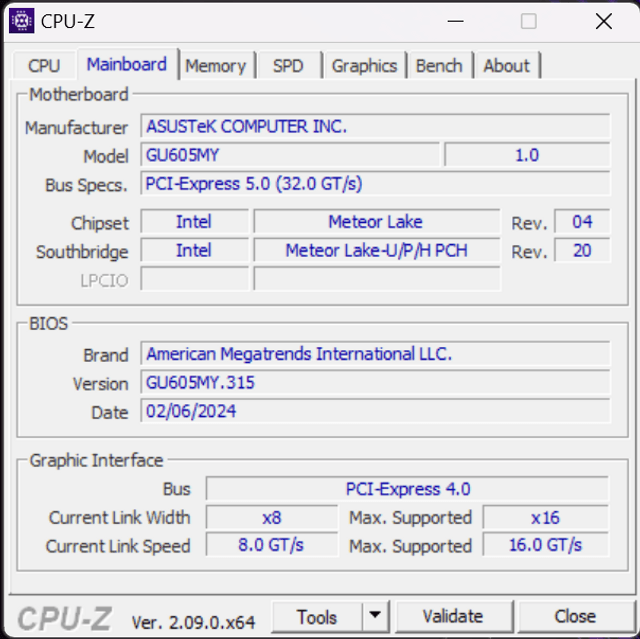Close the window using the title bar X
The width and height of the screenshot is (640, 639).
[603, 21]
